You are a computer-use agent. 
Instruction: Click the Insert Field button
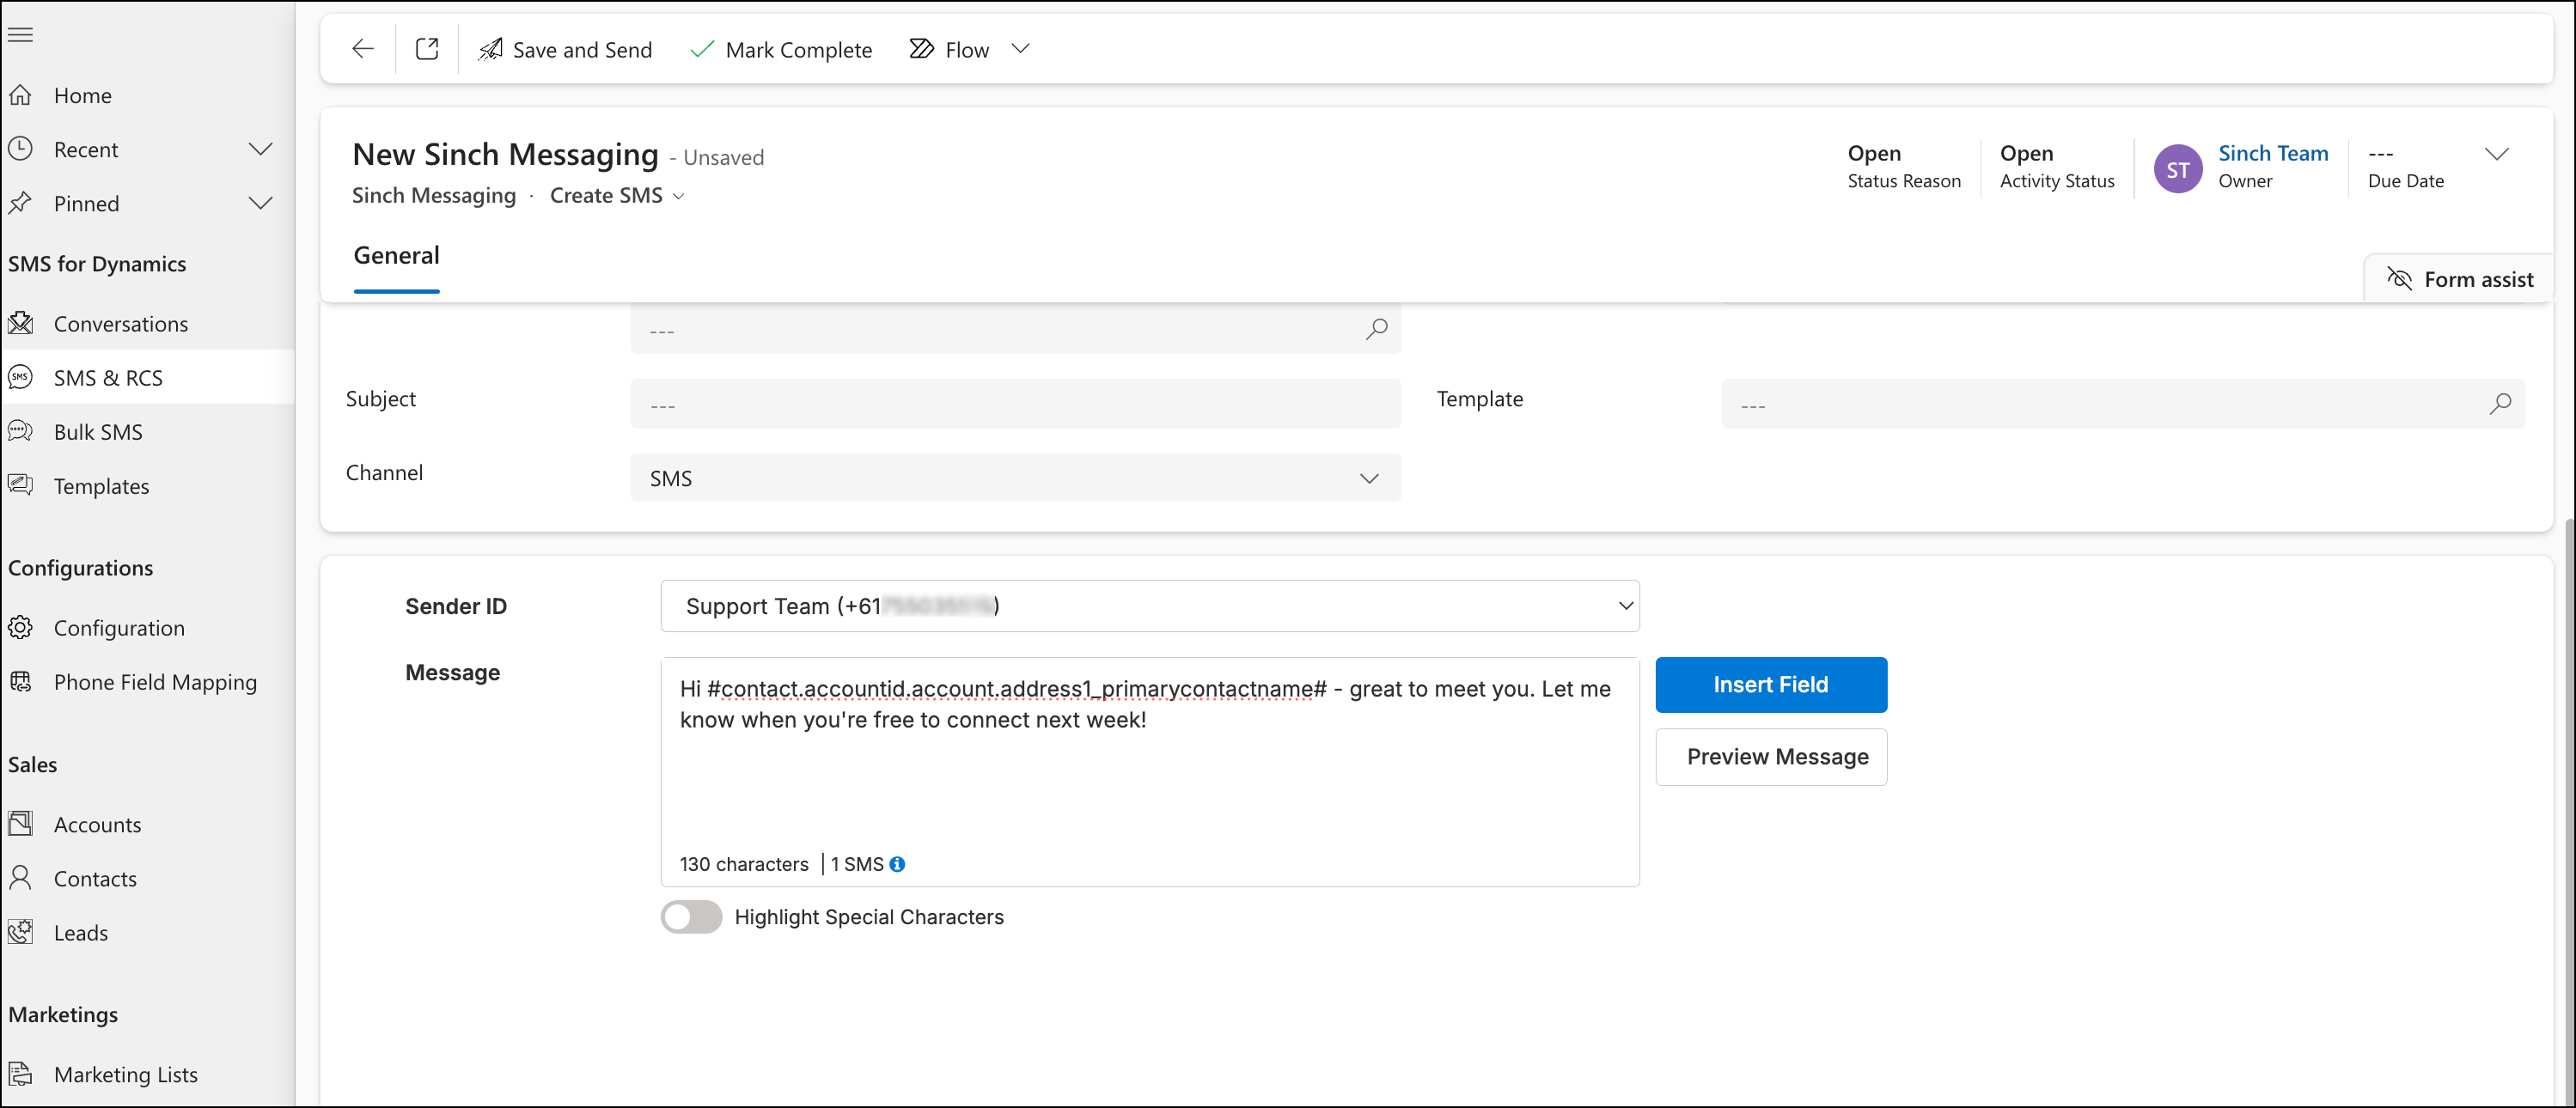click(1771, 685)
